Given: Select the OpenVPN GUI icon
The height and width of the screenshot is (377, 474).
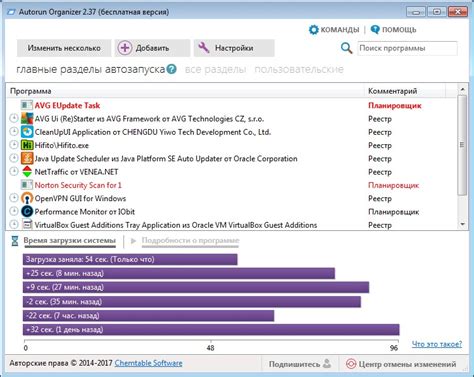Looking at the screenshot, I should point(27,198).
